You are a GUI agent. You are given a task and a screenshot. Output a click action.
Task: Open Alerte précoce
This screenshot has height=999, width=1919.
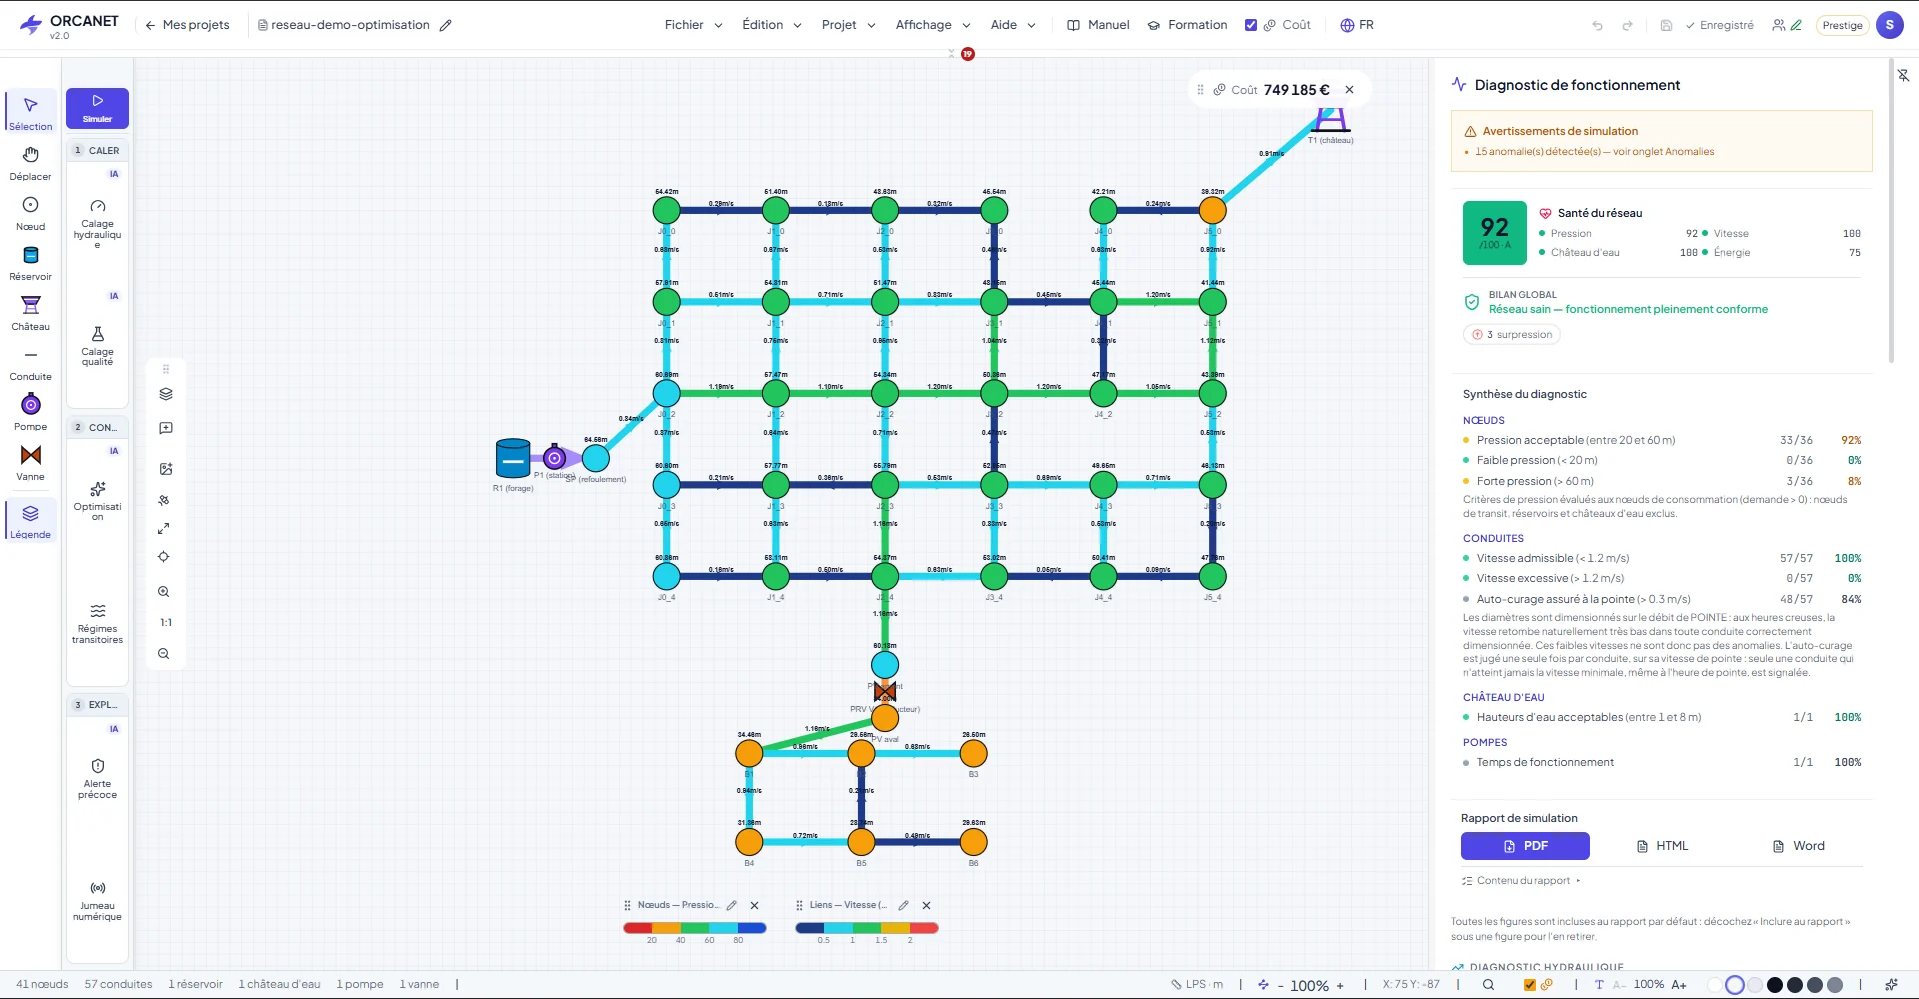point(97,778)
